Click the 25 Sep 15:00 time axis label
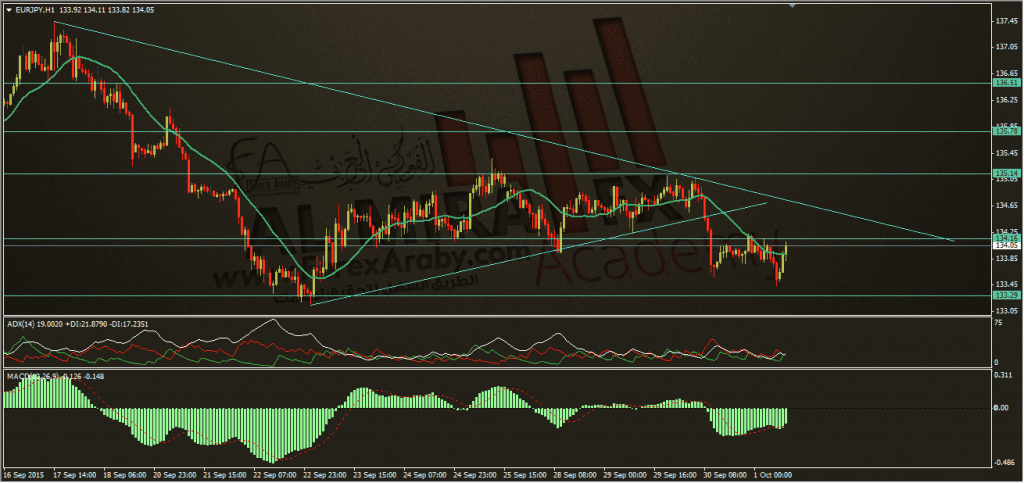Screen dimensions: 1024x483 525,475
